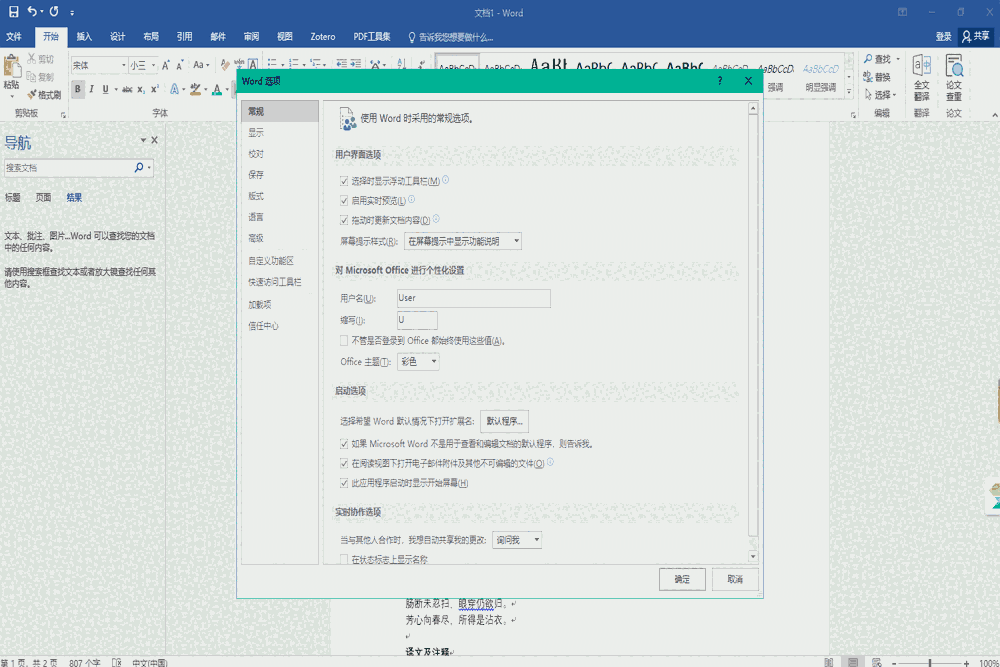Confirm settings with the 确定 button
Screen dimensions: 1000x667
682,579
